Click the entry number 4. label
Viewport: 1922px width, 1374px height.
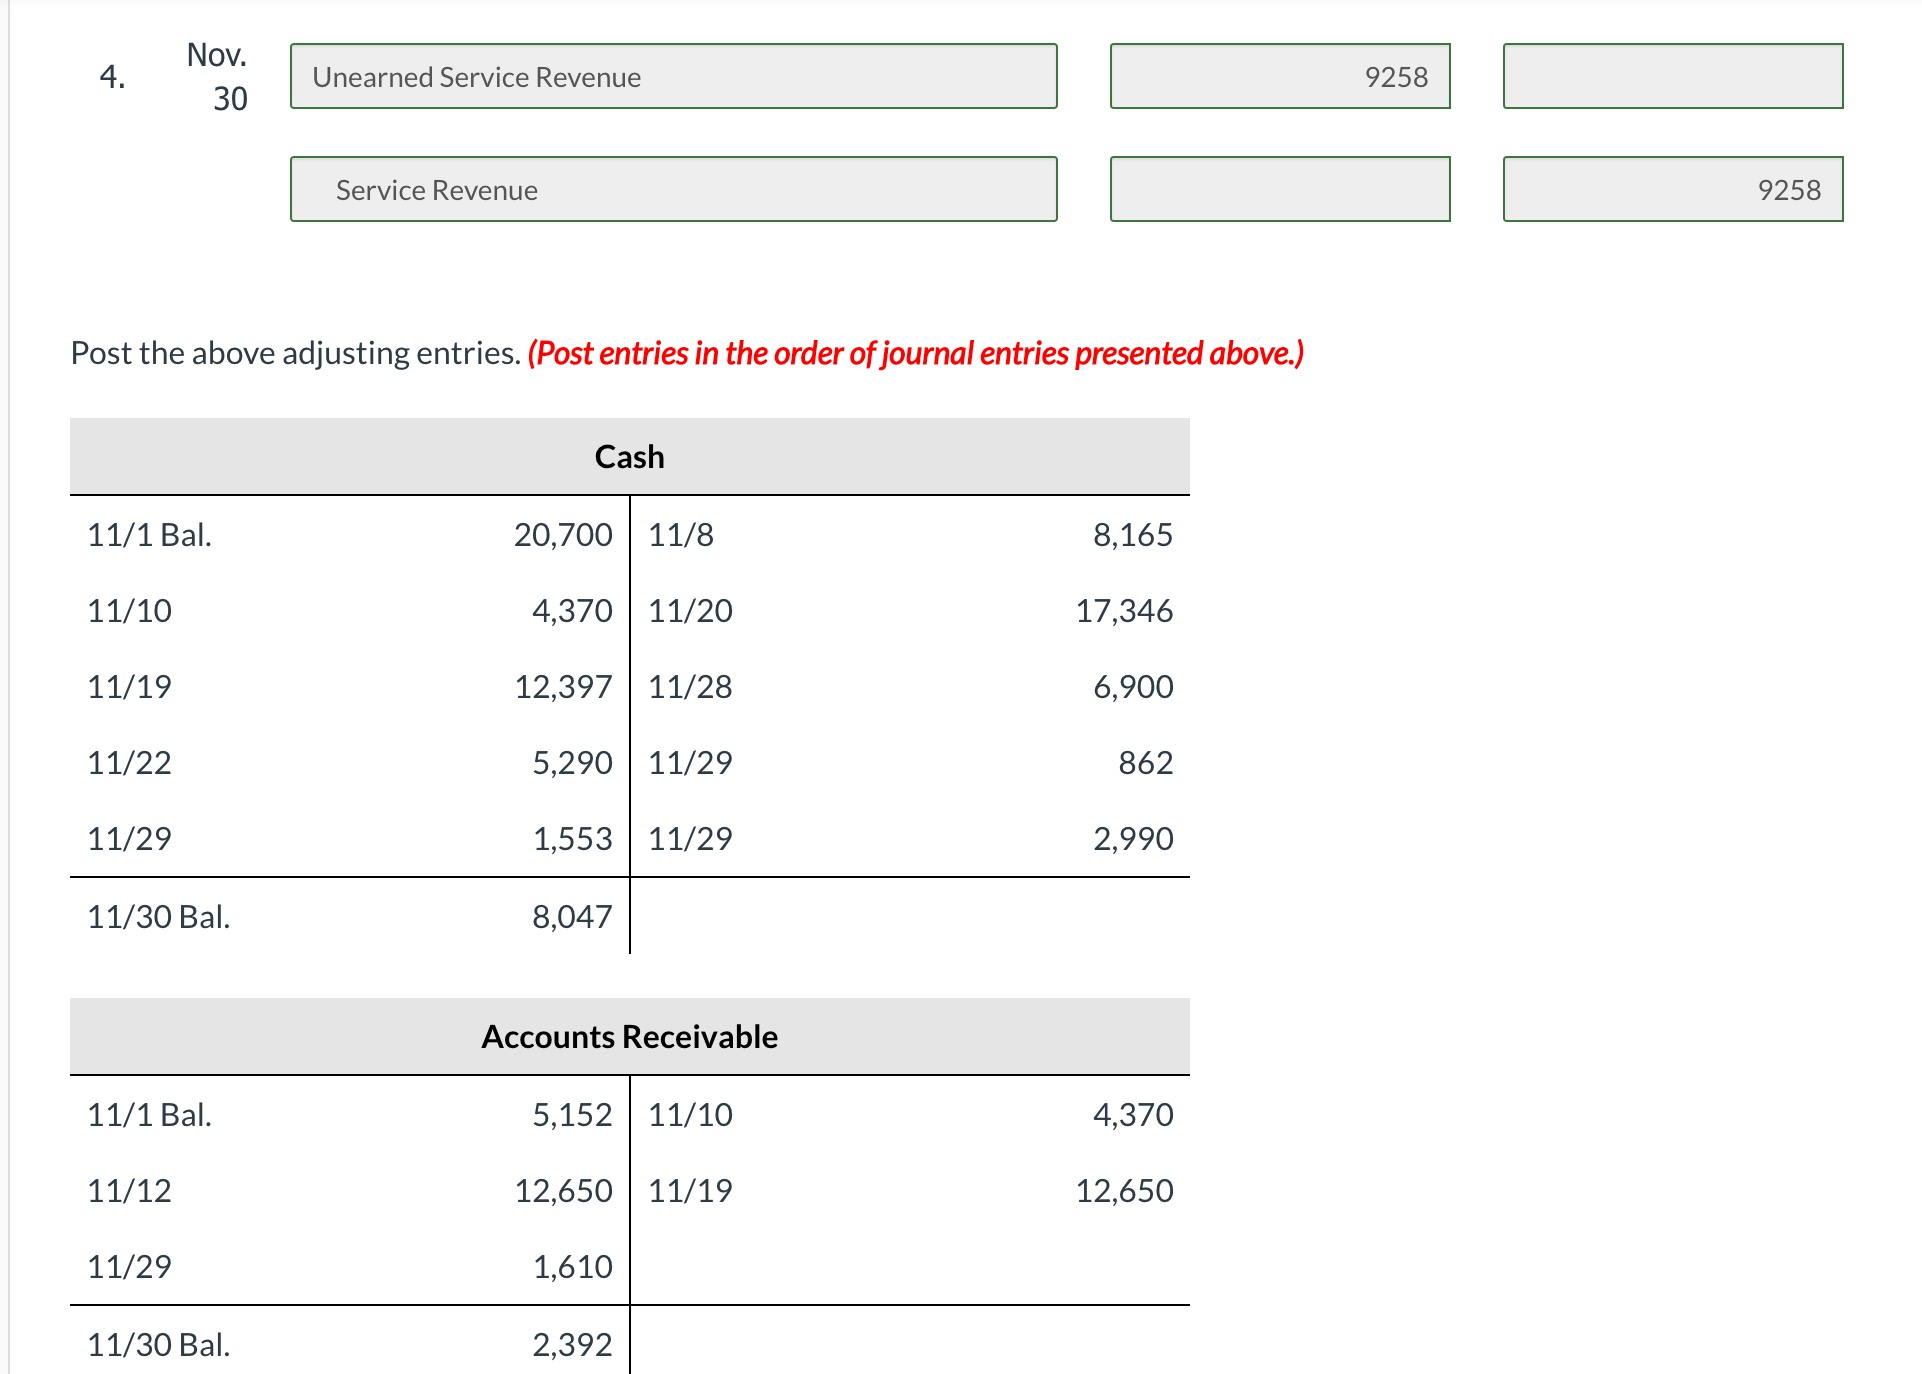112,77
